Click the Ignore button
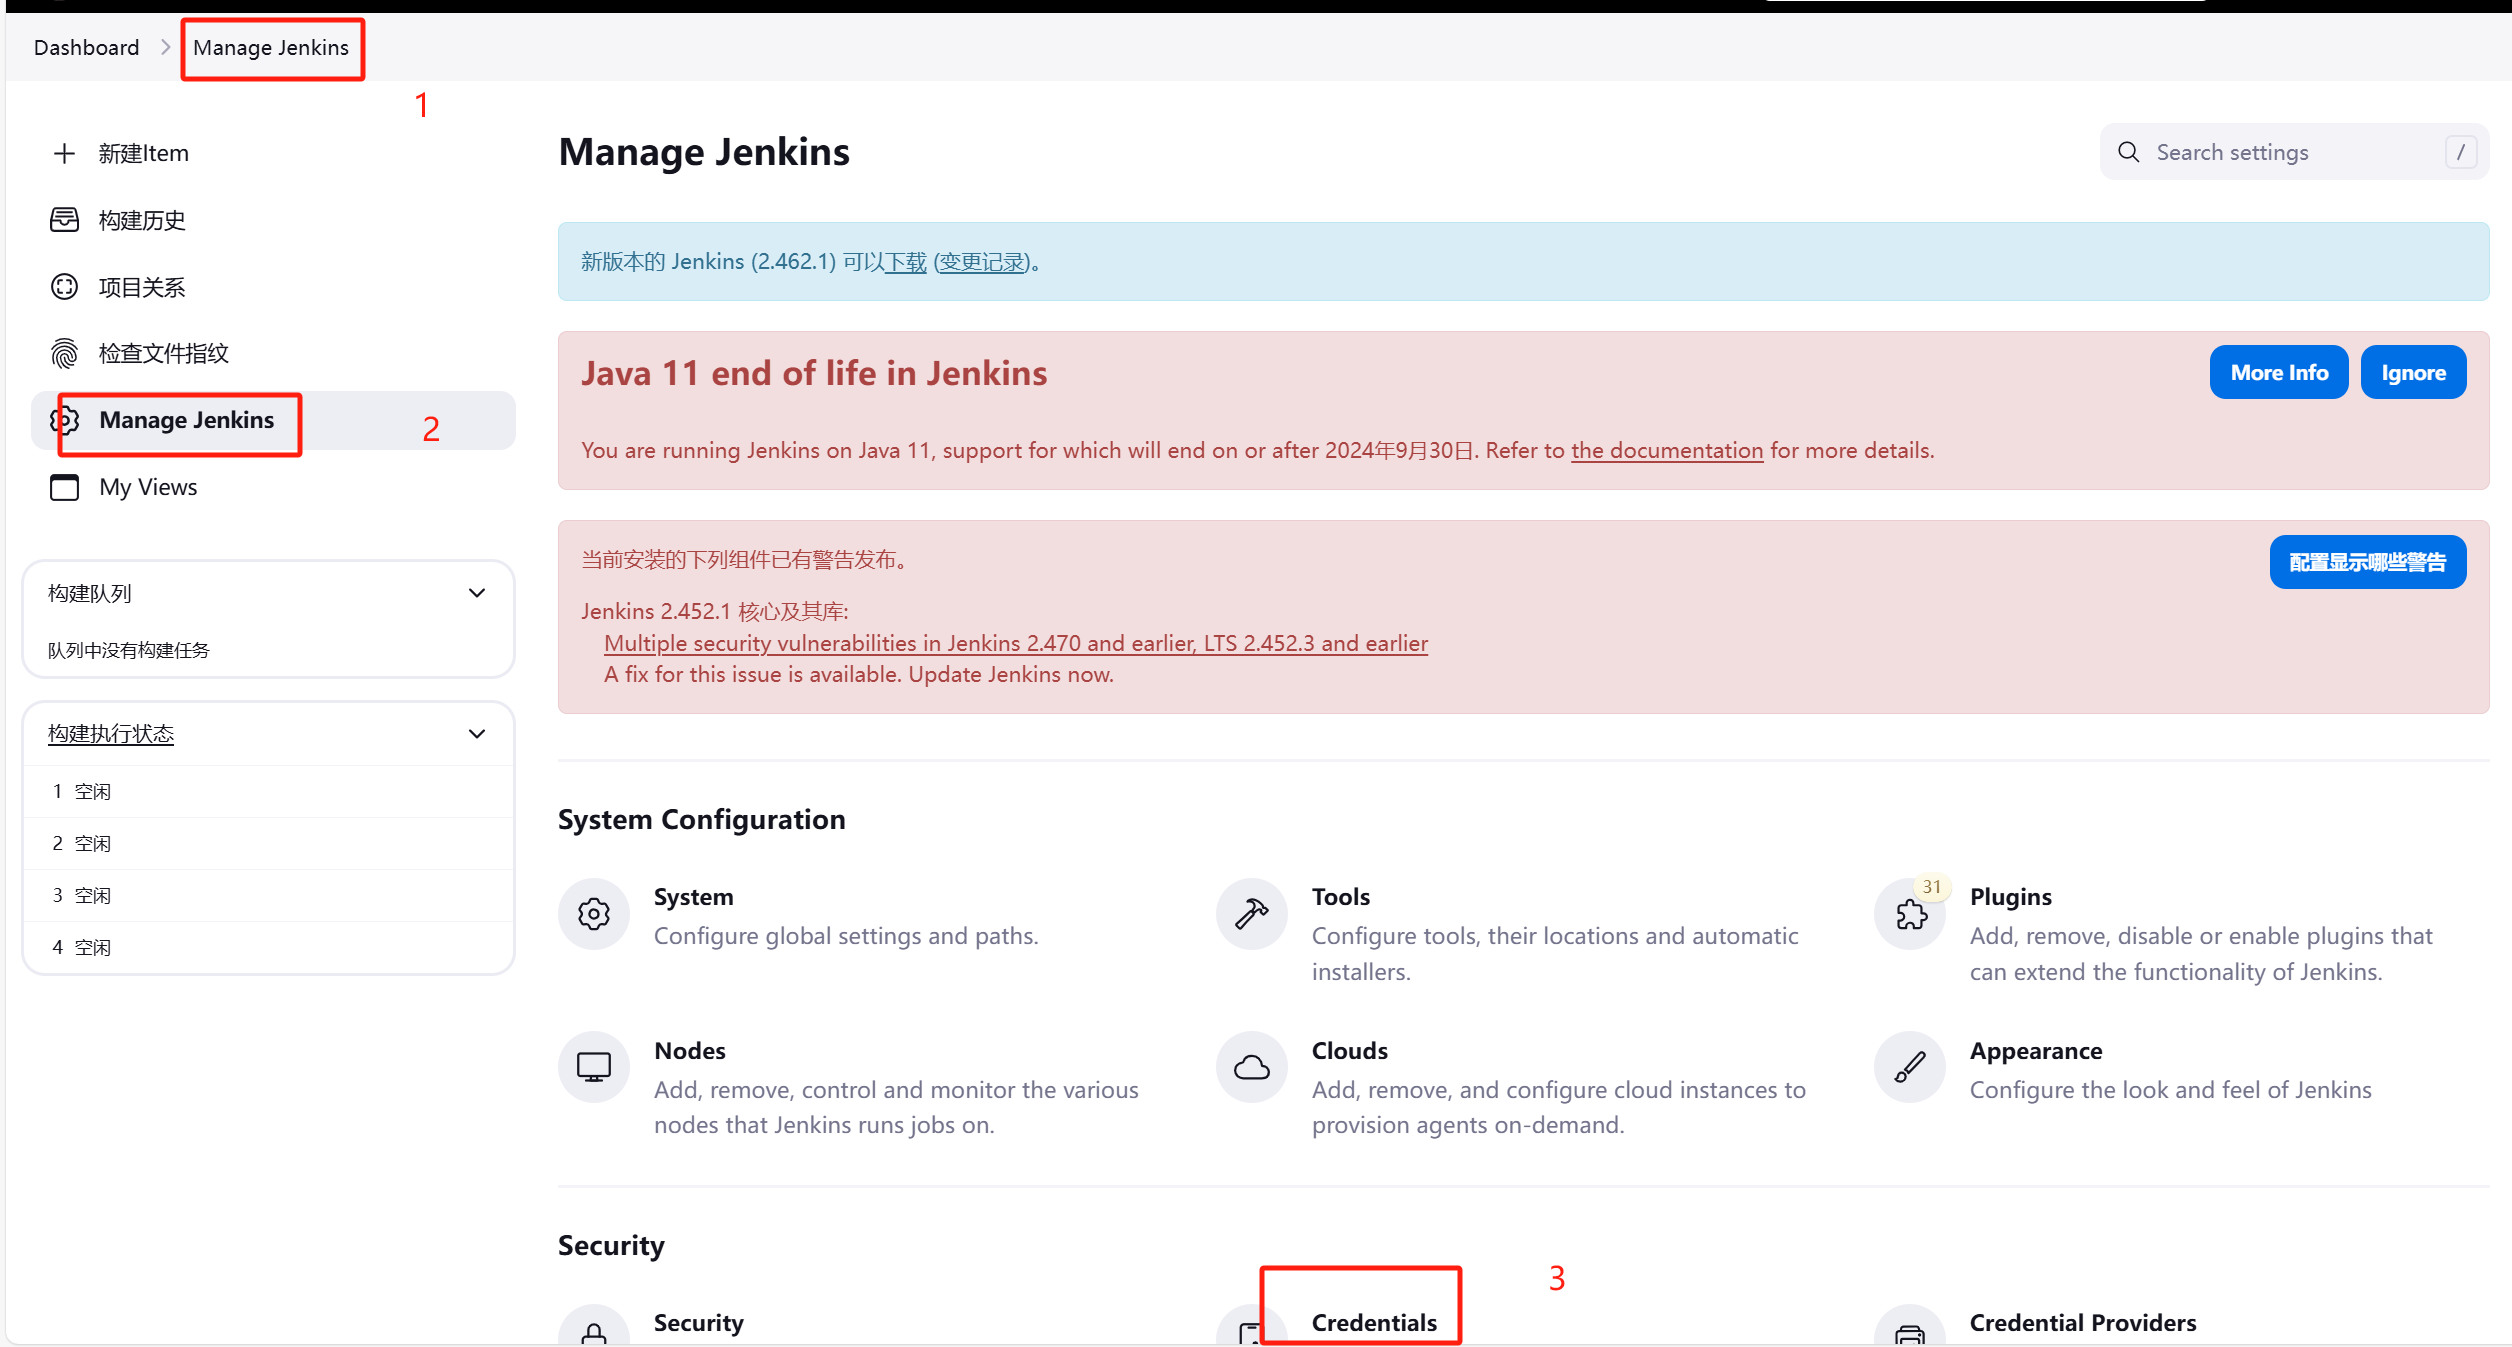The height and width of the screenshot is (1347, 2512). click(x=2414, y=372)
